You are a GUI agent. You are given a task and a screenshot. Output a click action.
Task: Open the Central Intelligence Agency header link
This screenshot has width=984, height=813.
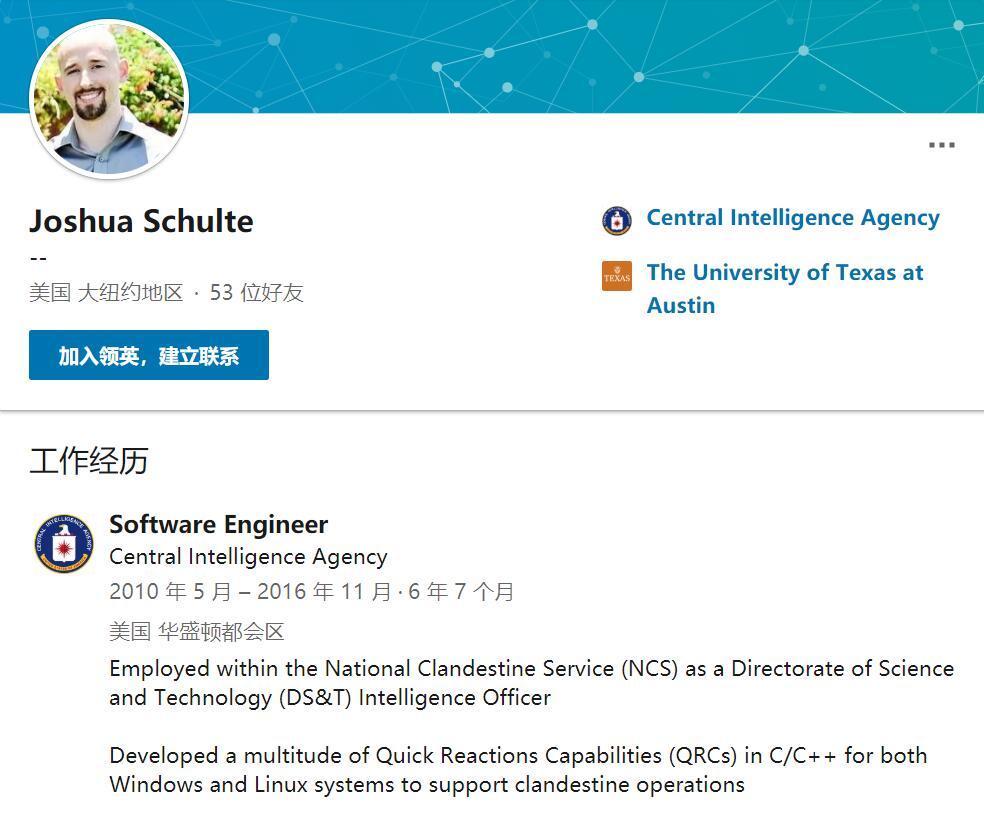point(793,218)
